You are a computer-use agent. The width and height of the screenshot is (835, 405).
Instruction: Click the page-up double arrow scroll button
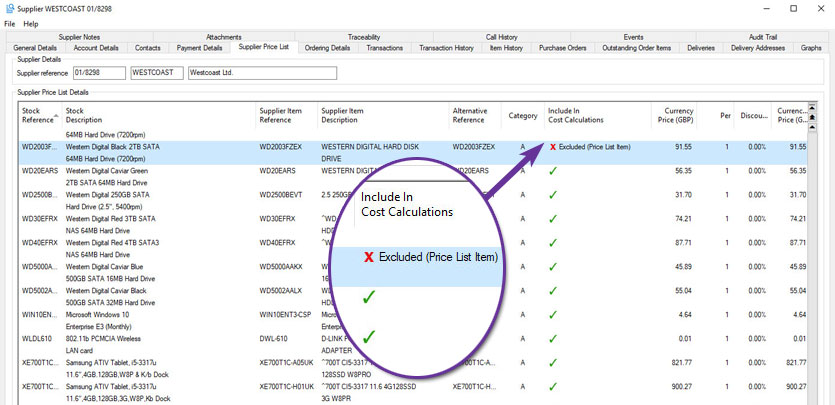(x=812, y=117)
